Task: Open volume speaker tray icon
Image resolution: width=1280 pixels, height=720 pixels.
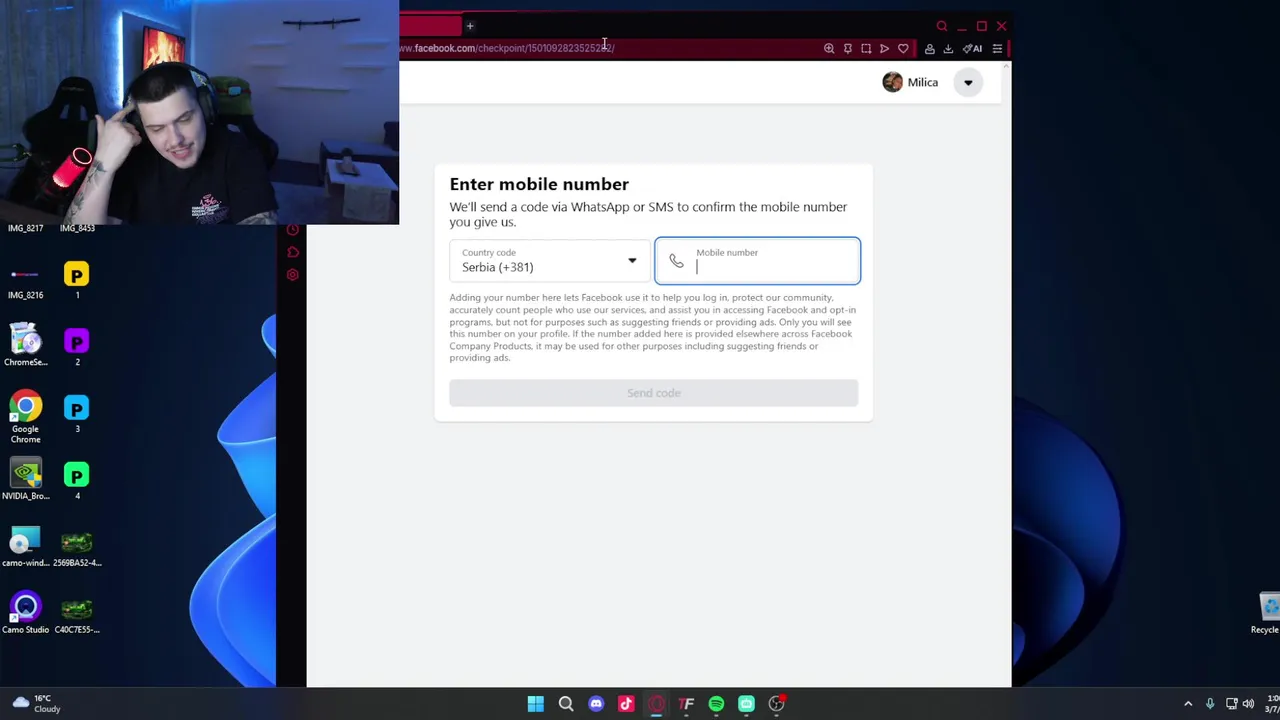Action: click(x=1248, y=704)
